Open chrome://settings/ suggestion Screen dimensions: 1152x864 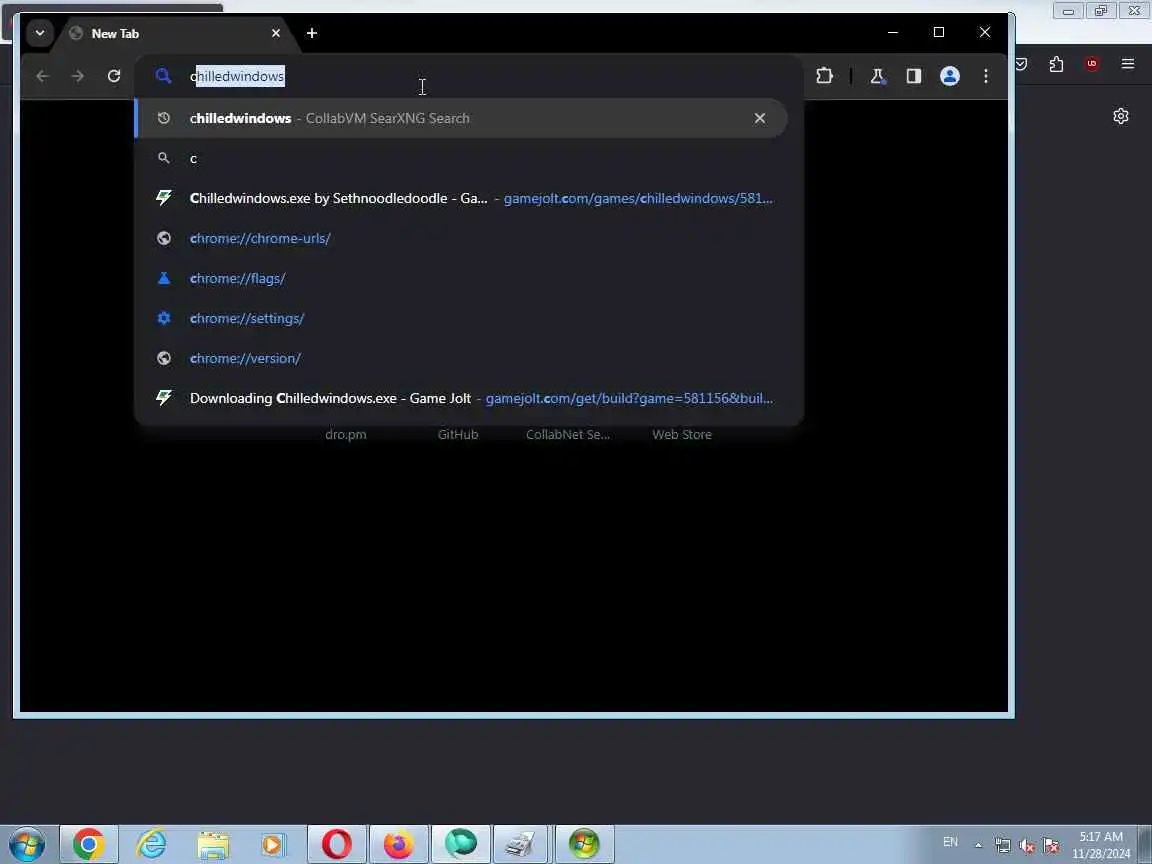[x=461, y=318]
